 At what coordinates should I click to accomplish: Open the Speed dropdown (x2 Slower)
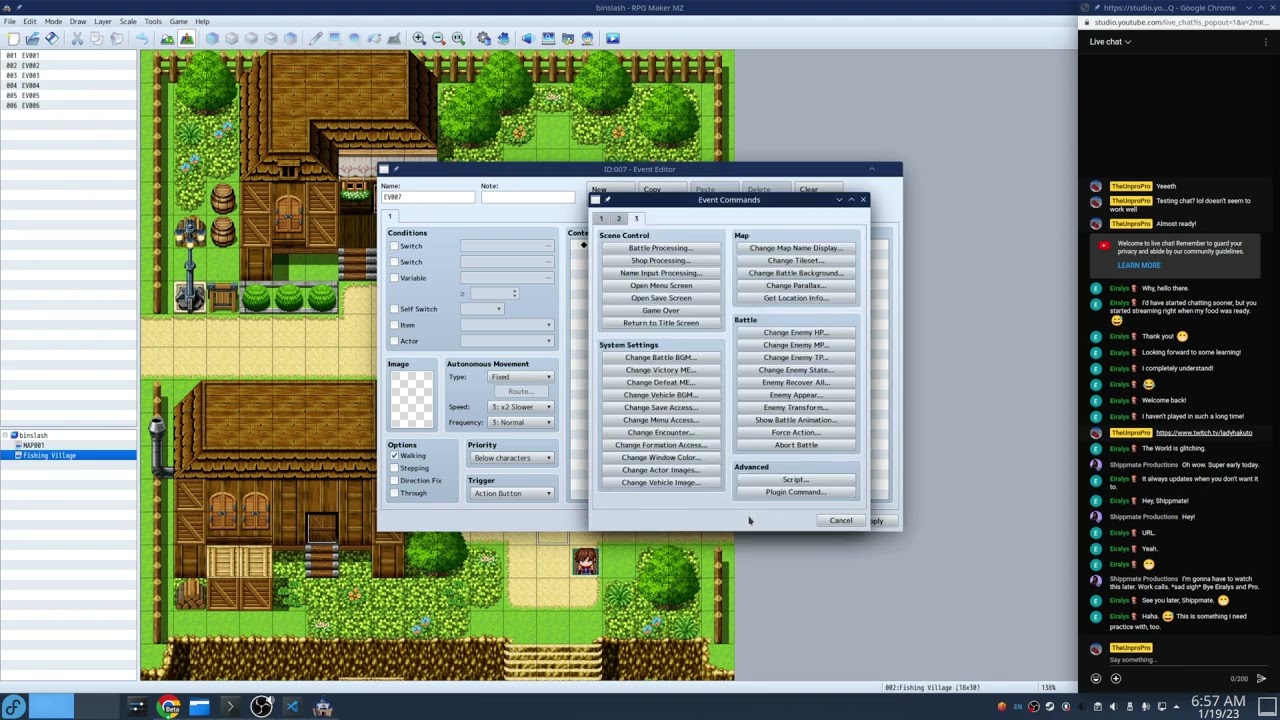[x=521, y=407]
